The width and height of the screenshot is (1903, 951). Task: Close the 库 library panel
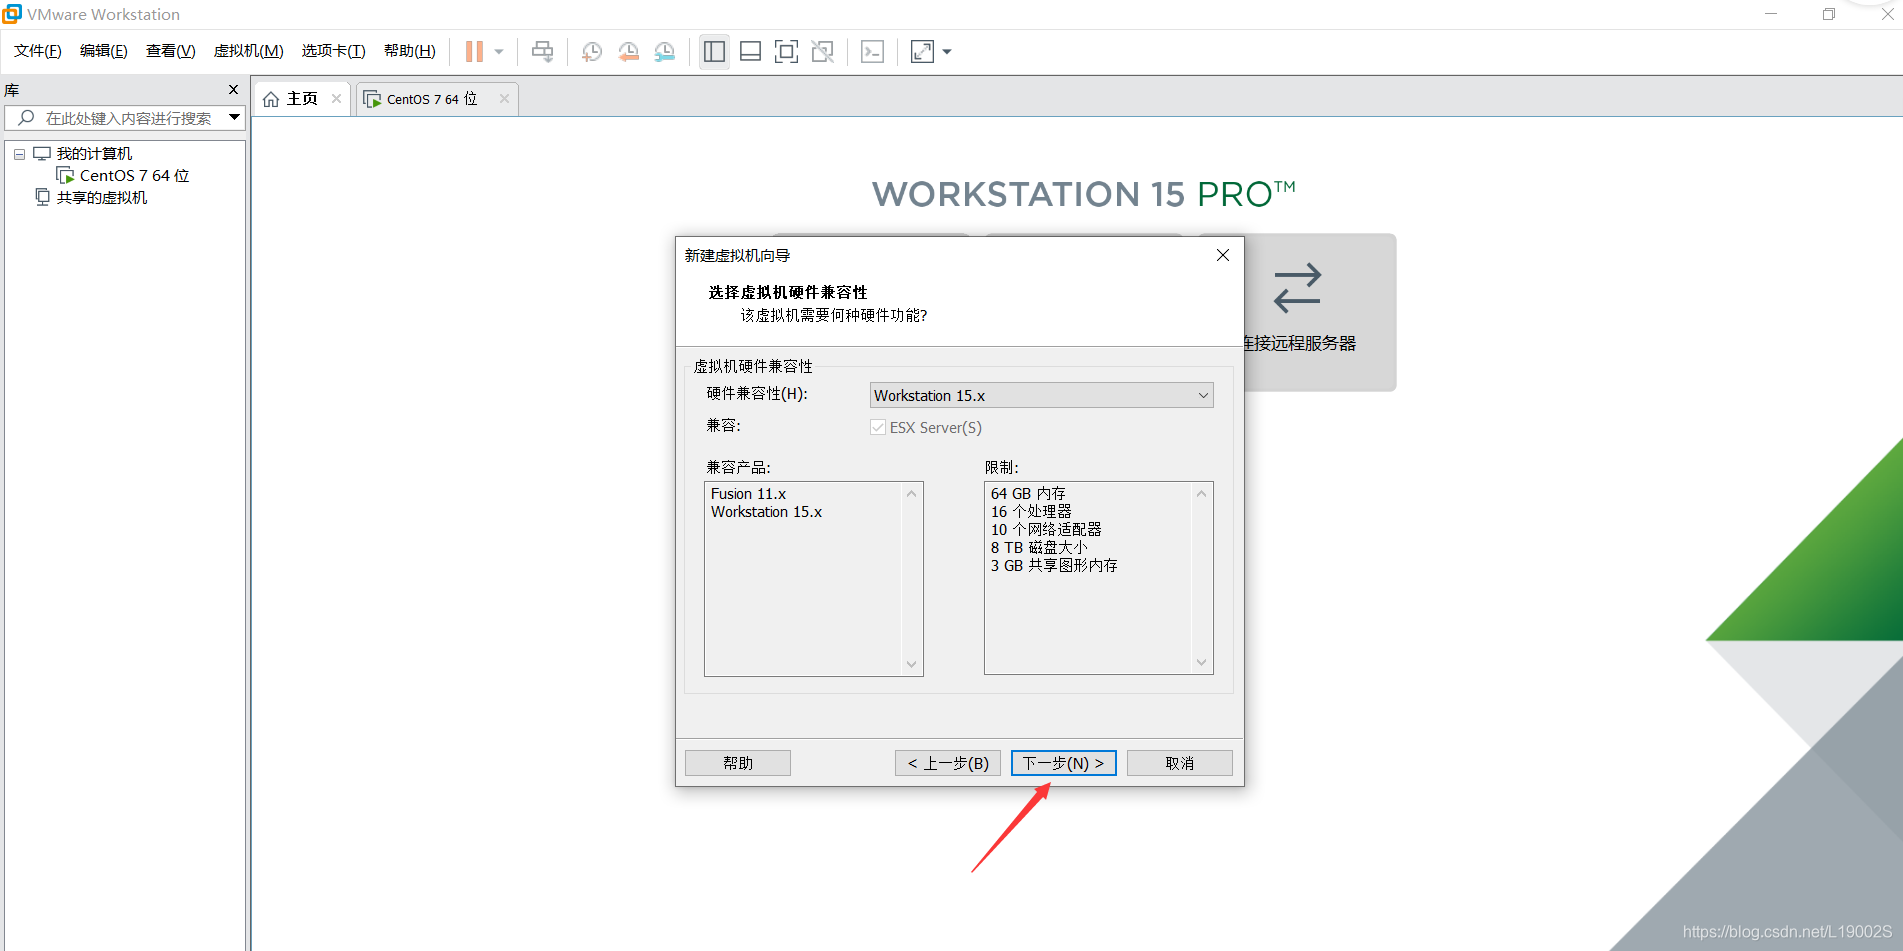click(x=233, y=89)
